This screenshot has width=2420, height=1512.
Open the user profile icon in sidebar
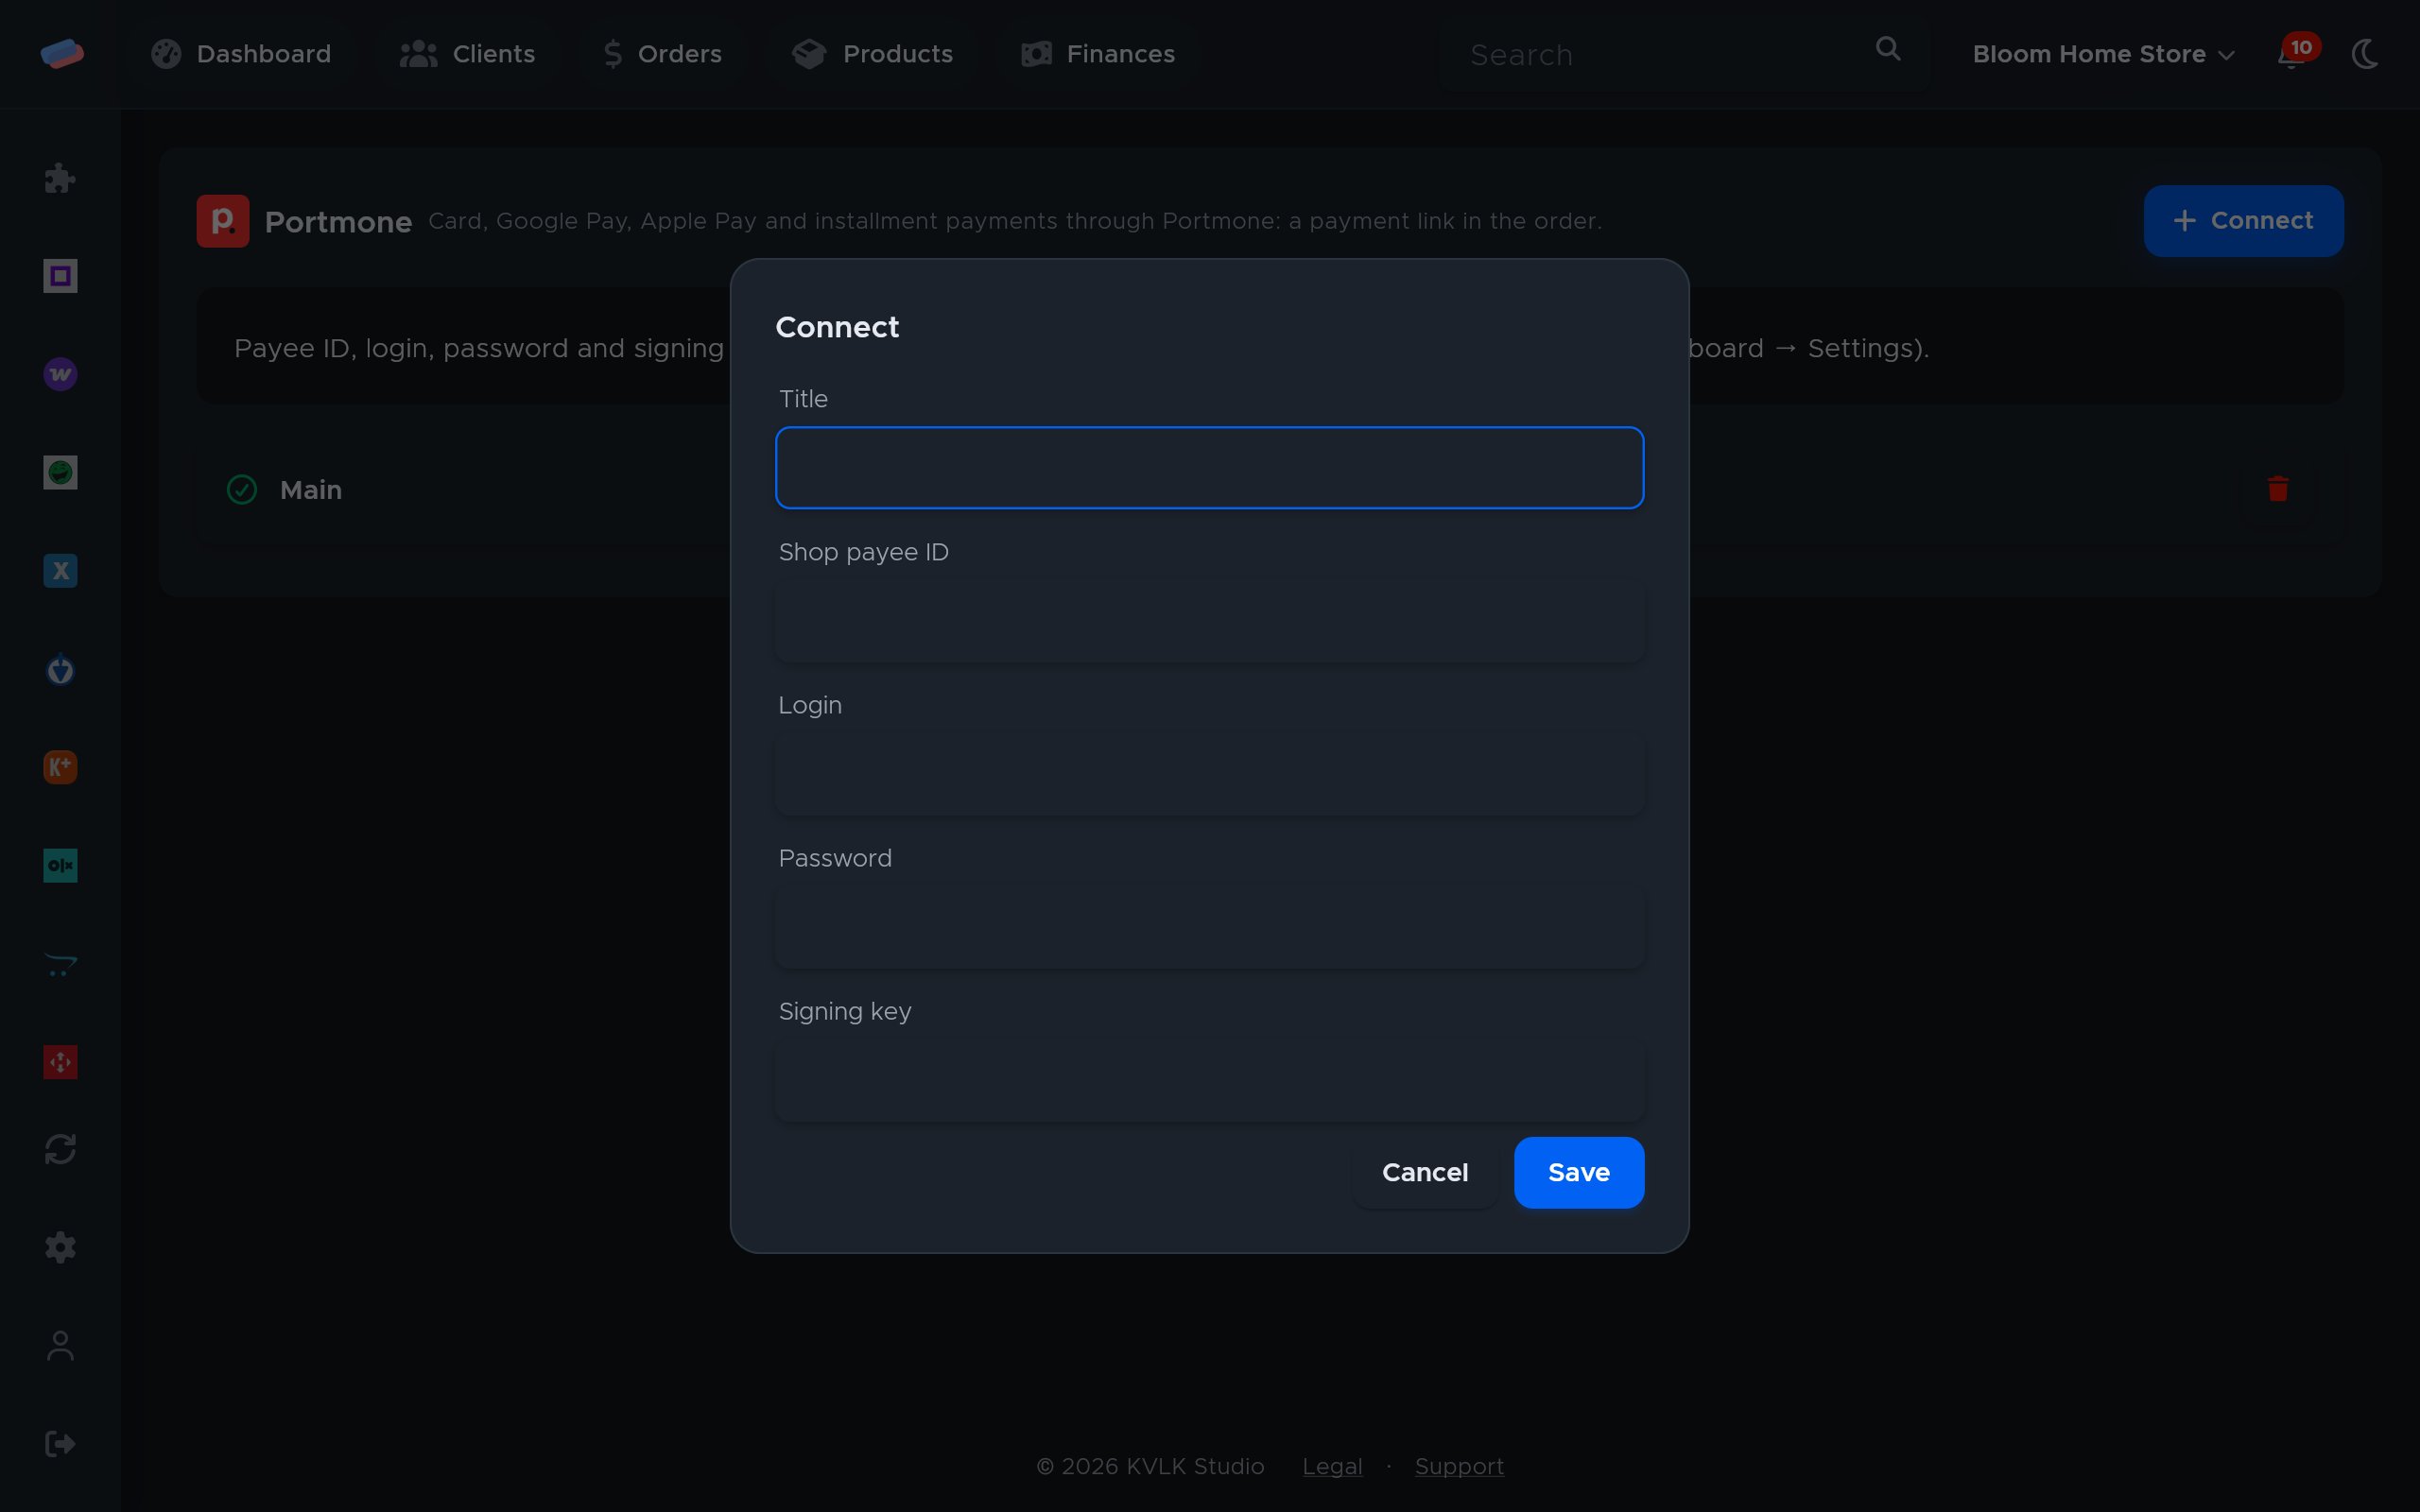tap(60, 1346)
